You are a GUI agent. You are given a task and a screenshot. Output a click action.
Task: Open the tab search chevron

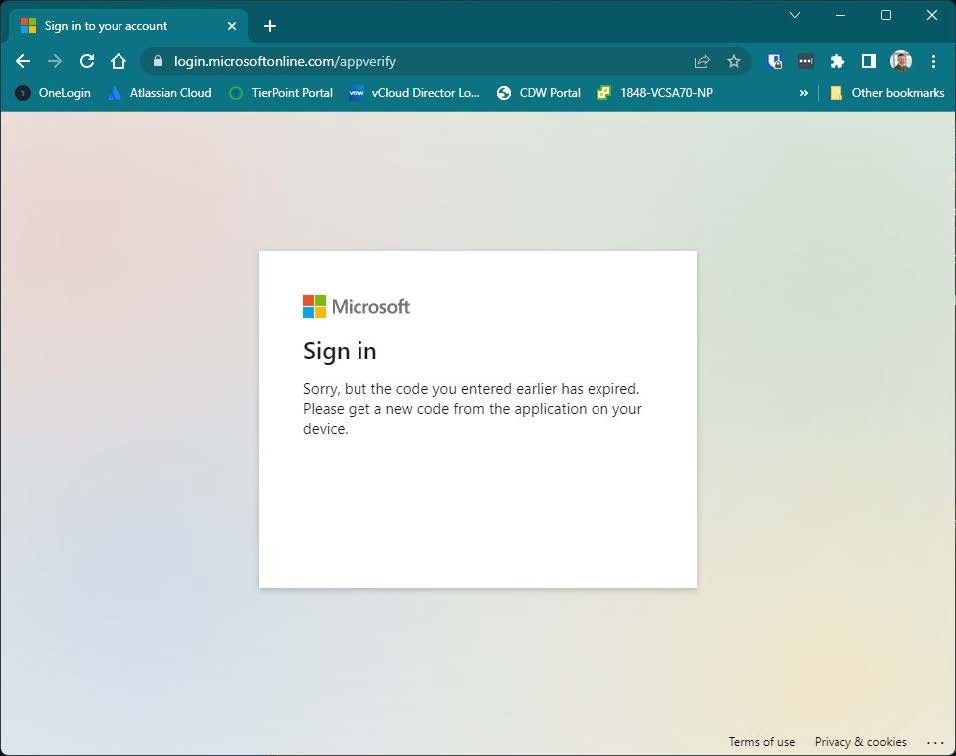tap(794, 15)
